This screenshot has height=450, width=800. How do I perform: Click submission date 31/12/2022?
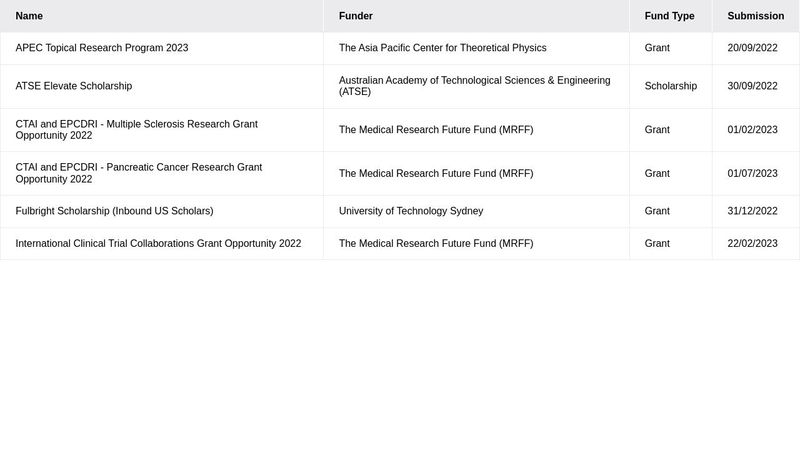coord(752,211)
